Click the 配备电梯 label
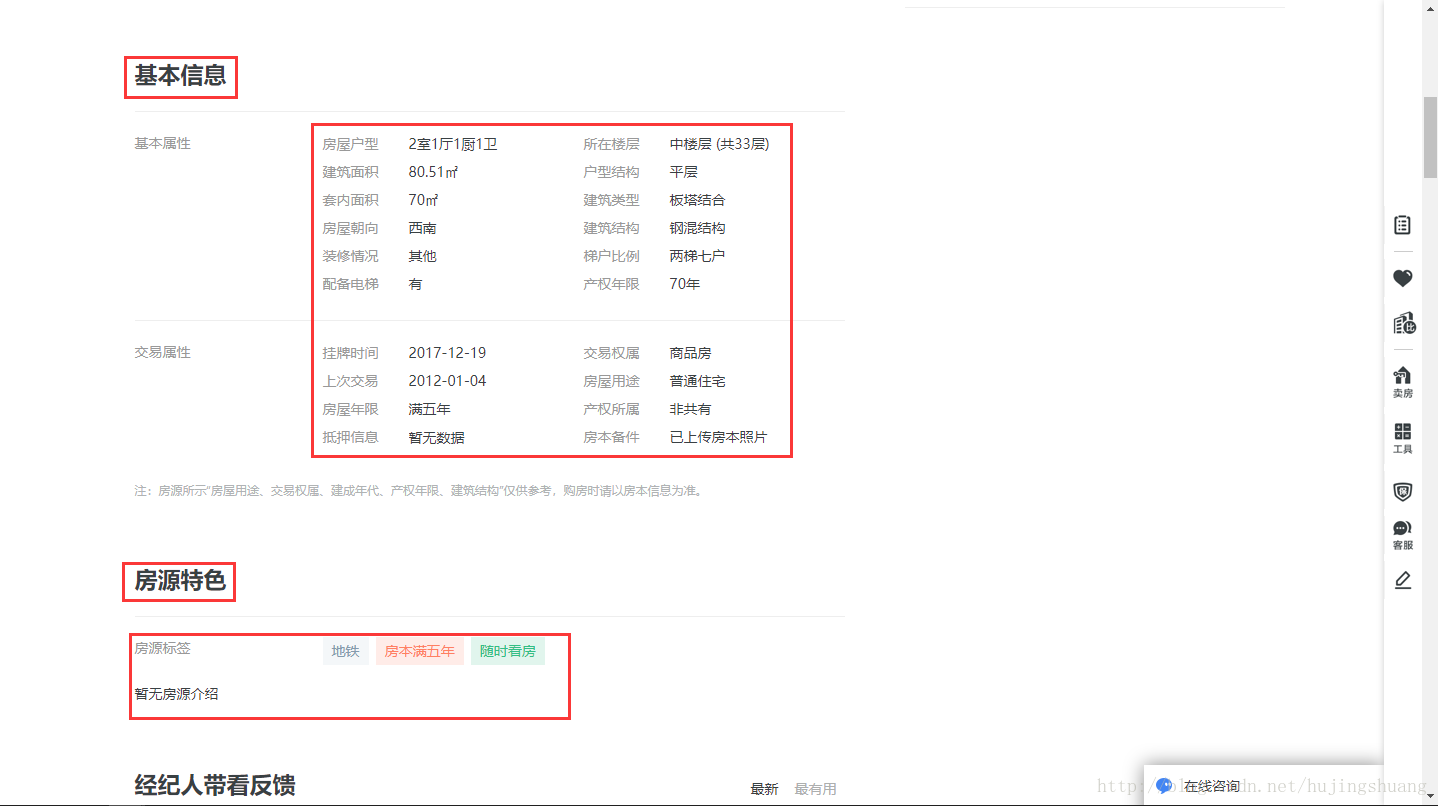This screenshot has height=806, width=1438. coord(350,284)
